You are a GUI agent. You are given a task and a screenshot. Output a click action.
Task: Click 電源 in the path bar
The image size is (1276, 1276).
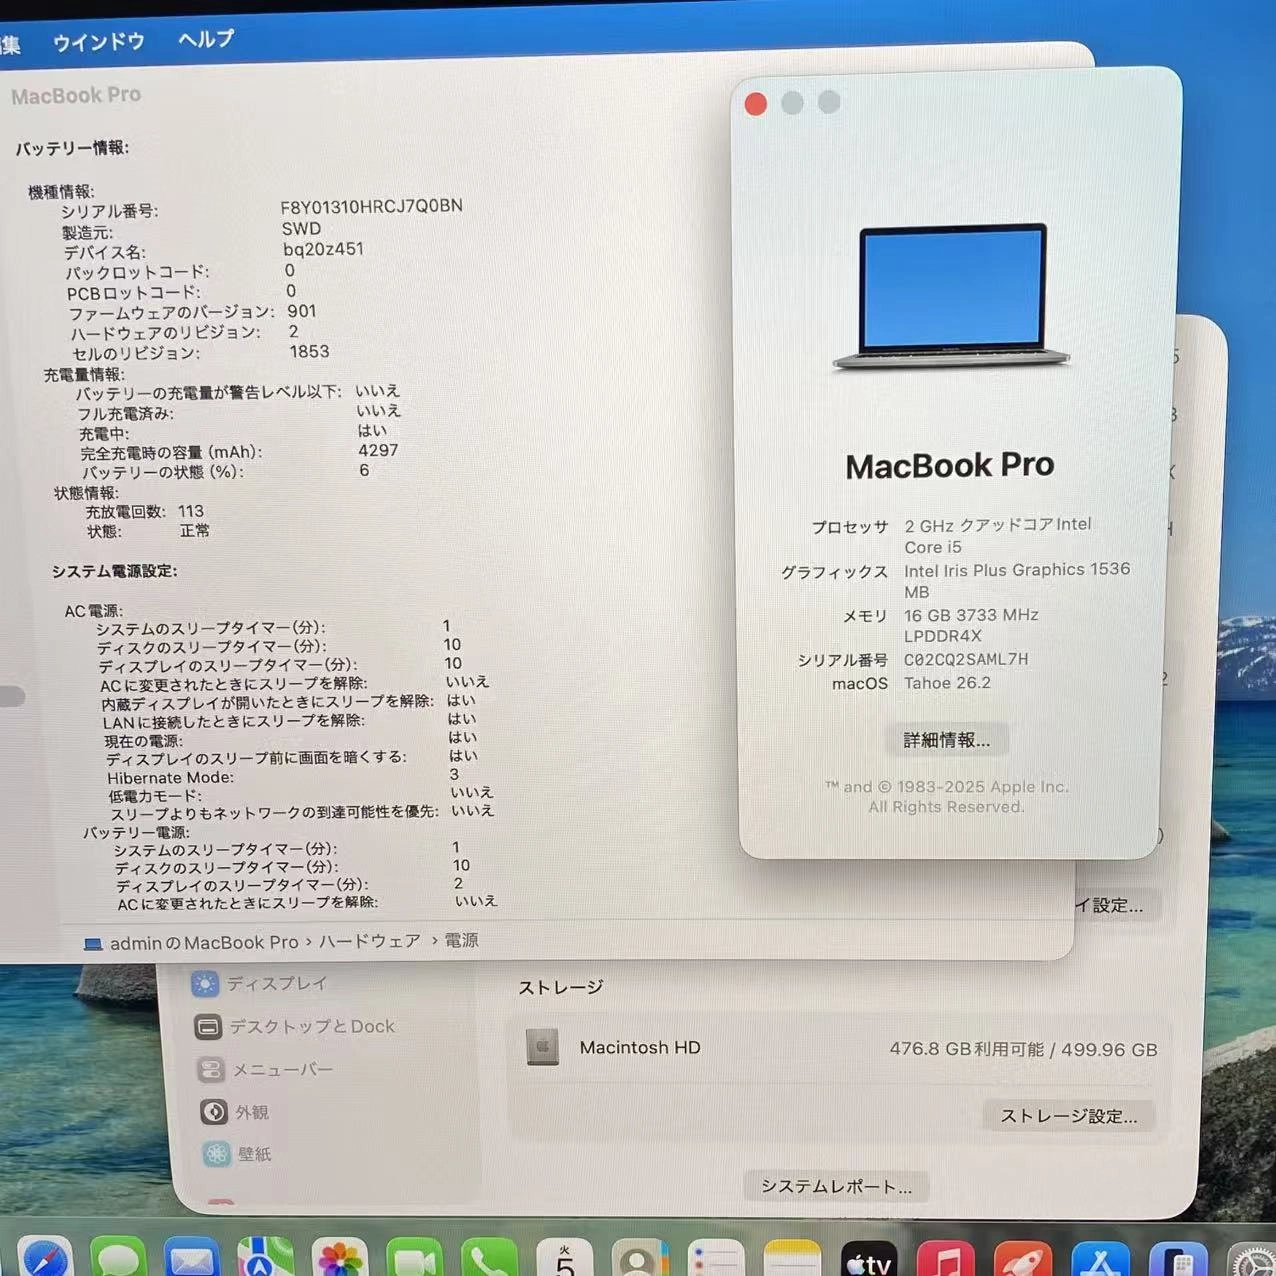pyautogui.click(x=461, y=940)
